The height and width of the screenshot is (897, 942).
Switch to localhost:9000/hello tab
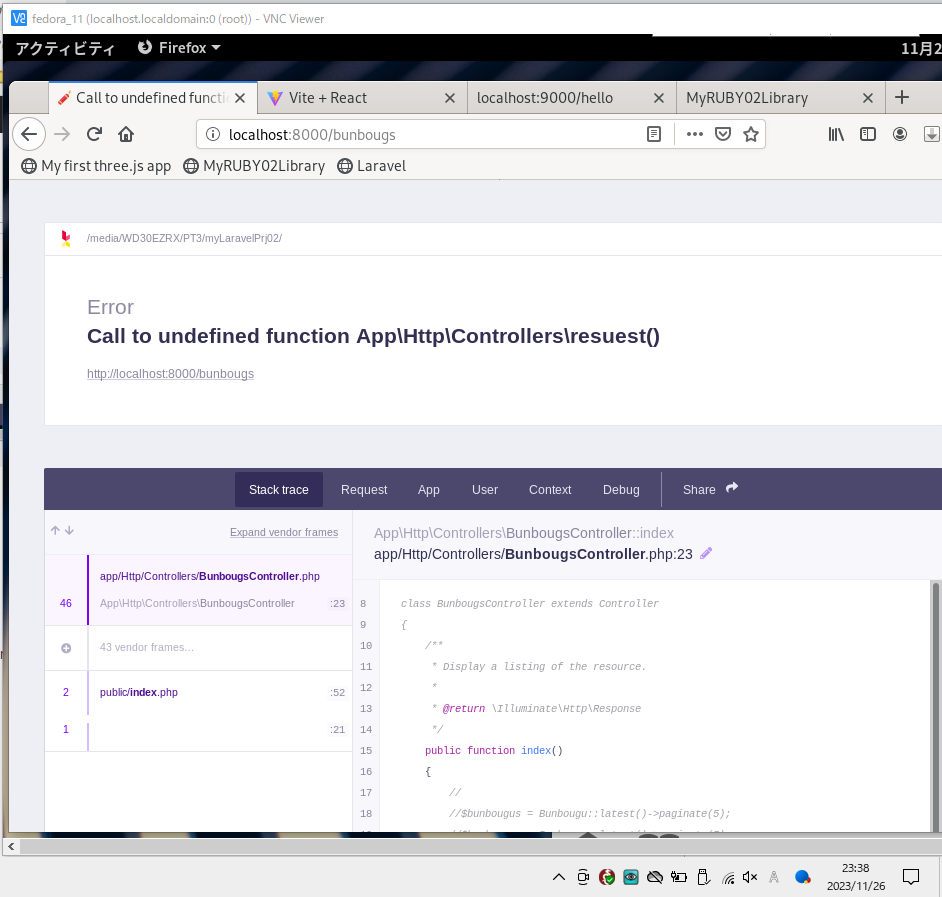point(571,98)
